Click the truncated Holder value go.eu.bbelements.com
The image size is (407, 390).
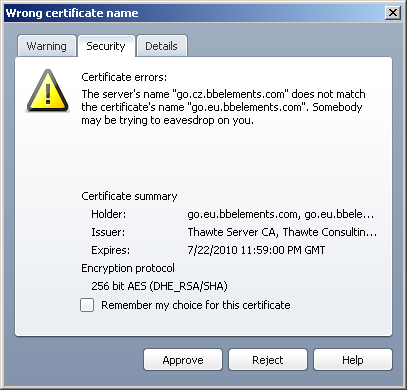(x=281, y=214)
